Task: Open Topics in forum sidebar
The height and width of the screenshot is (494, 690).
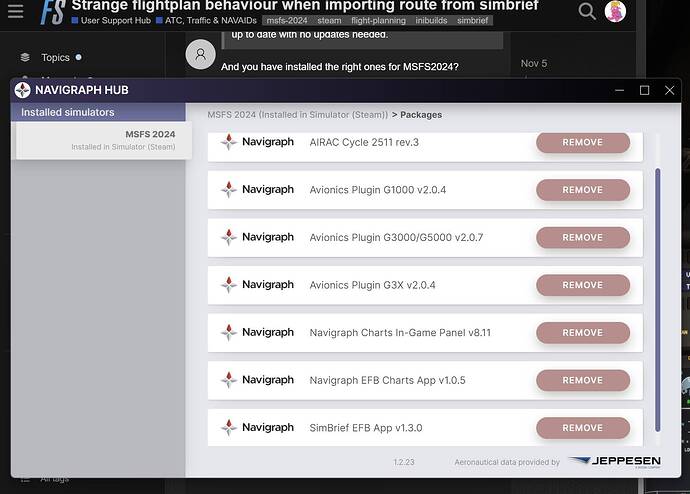Action: point(55,57)
